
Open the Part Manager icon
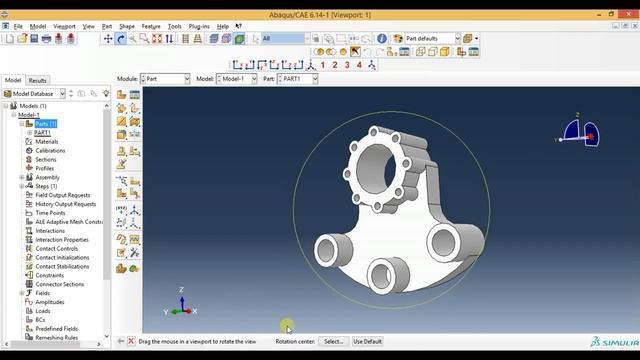[134, 95]
